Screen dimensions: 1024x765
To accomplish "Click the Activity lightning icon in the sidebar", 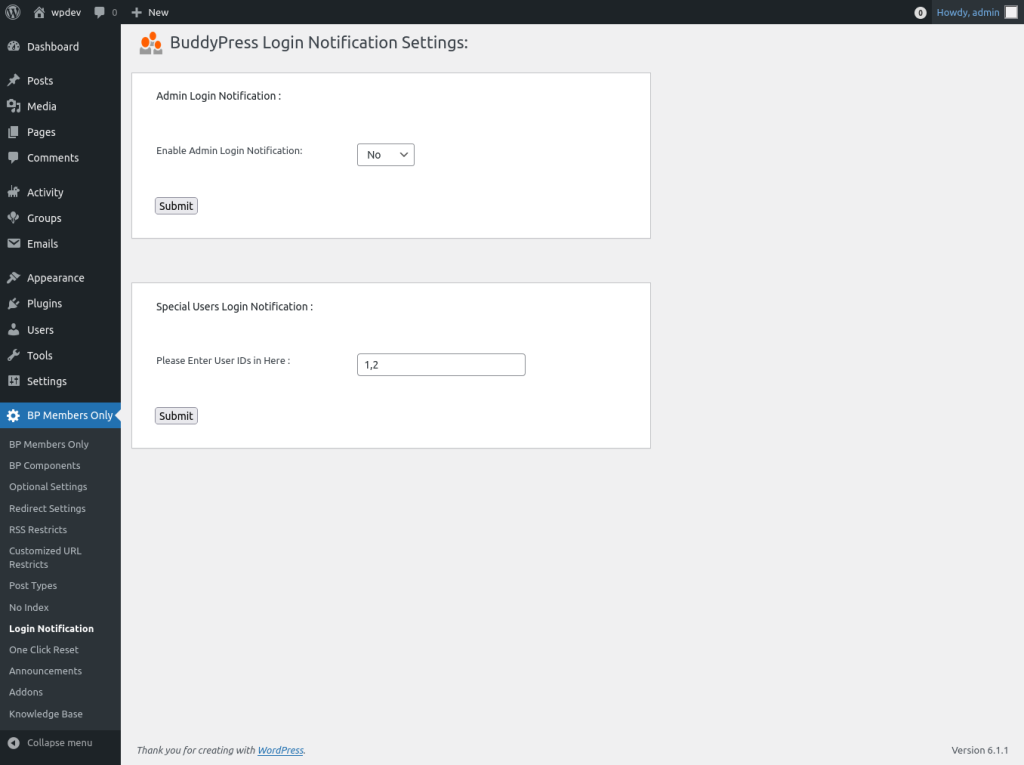I will click(16, 192).
